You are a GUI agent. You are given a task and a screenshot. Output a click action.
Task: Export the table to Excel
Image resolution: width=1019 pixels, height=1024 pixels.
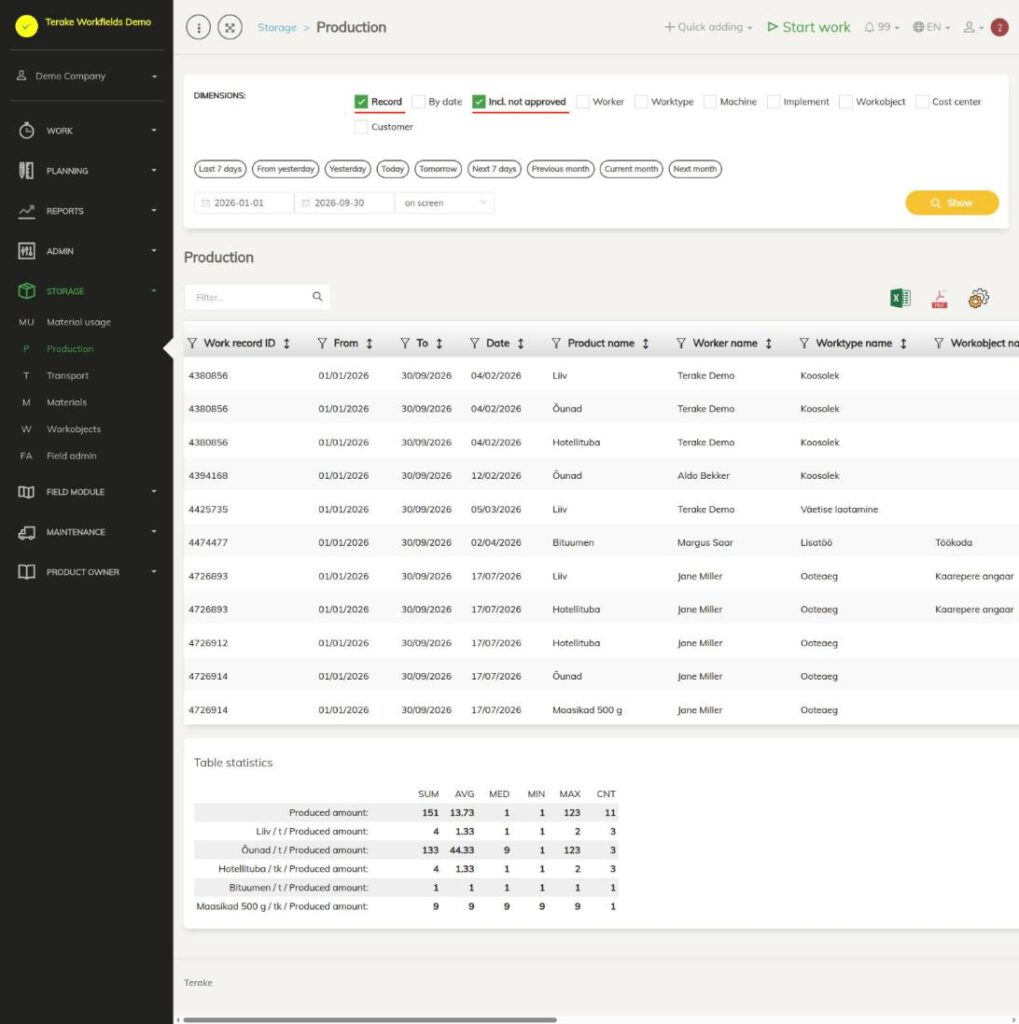900,298
